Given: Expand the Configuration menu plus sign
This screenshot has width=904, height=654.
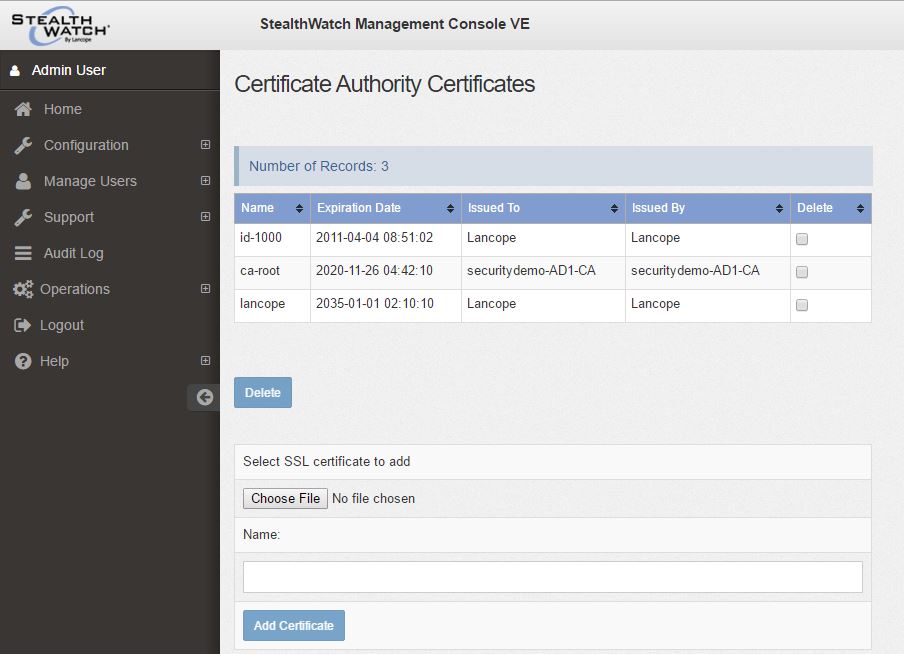Looking at the screenshot, I should [x=205, y=145].
